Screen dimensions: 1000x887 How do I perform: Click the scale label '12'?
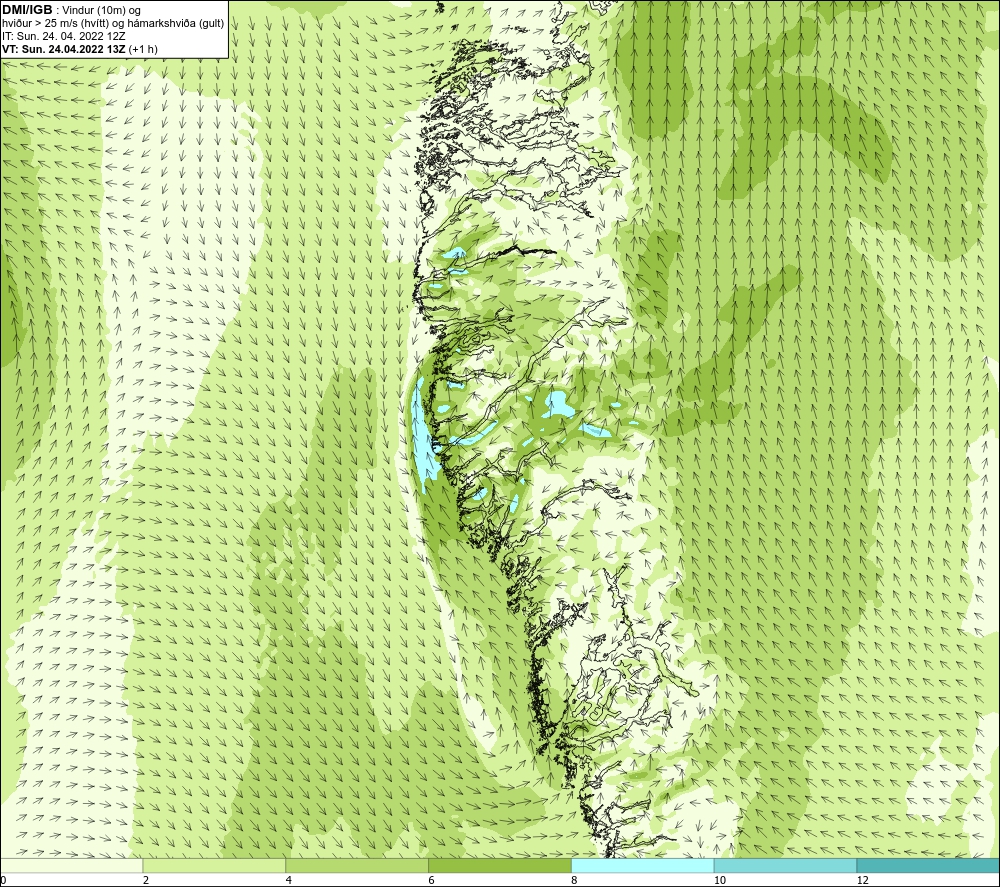pyautogui.click(x=863, y=881)
